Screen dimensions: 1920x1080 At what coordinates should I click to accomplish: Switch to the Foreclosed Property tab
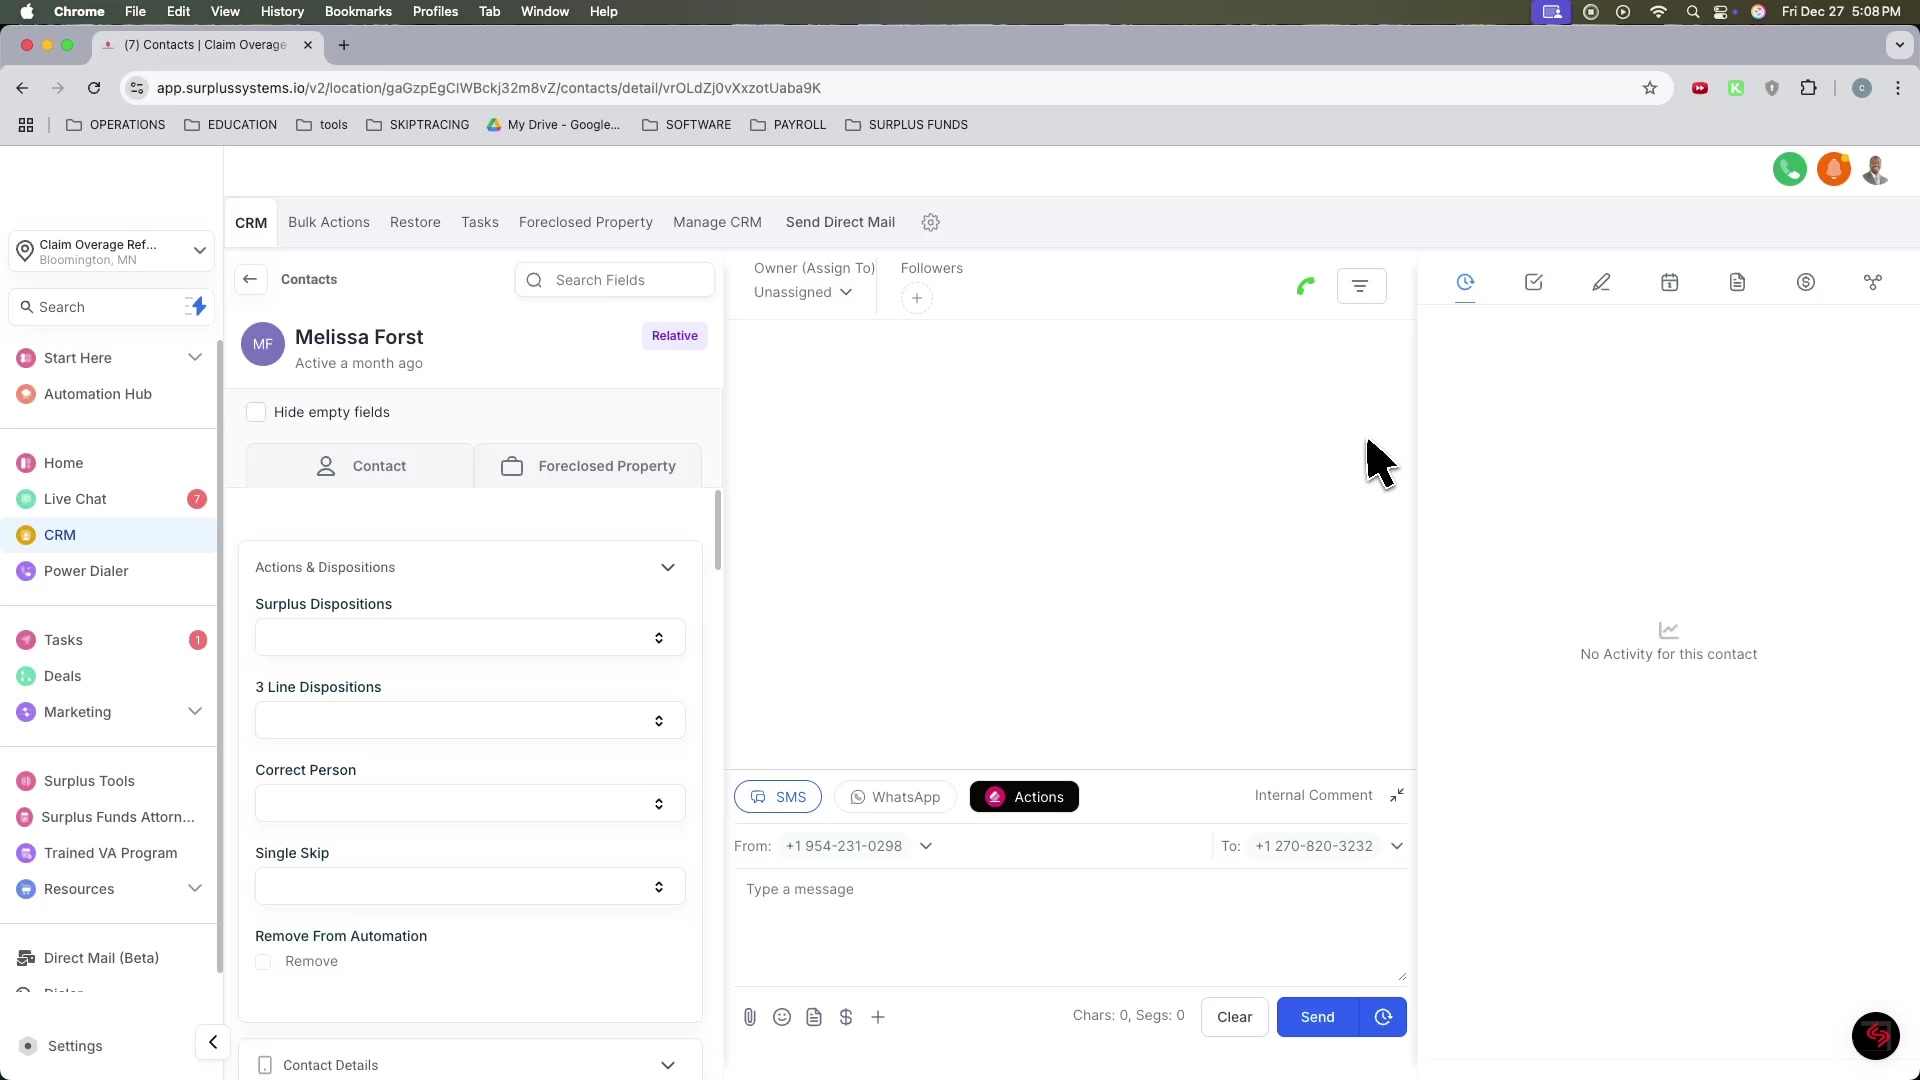click(x=588, y=466)
